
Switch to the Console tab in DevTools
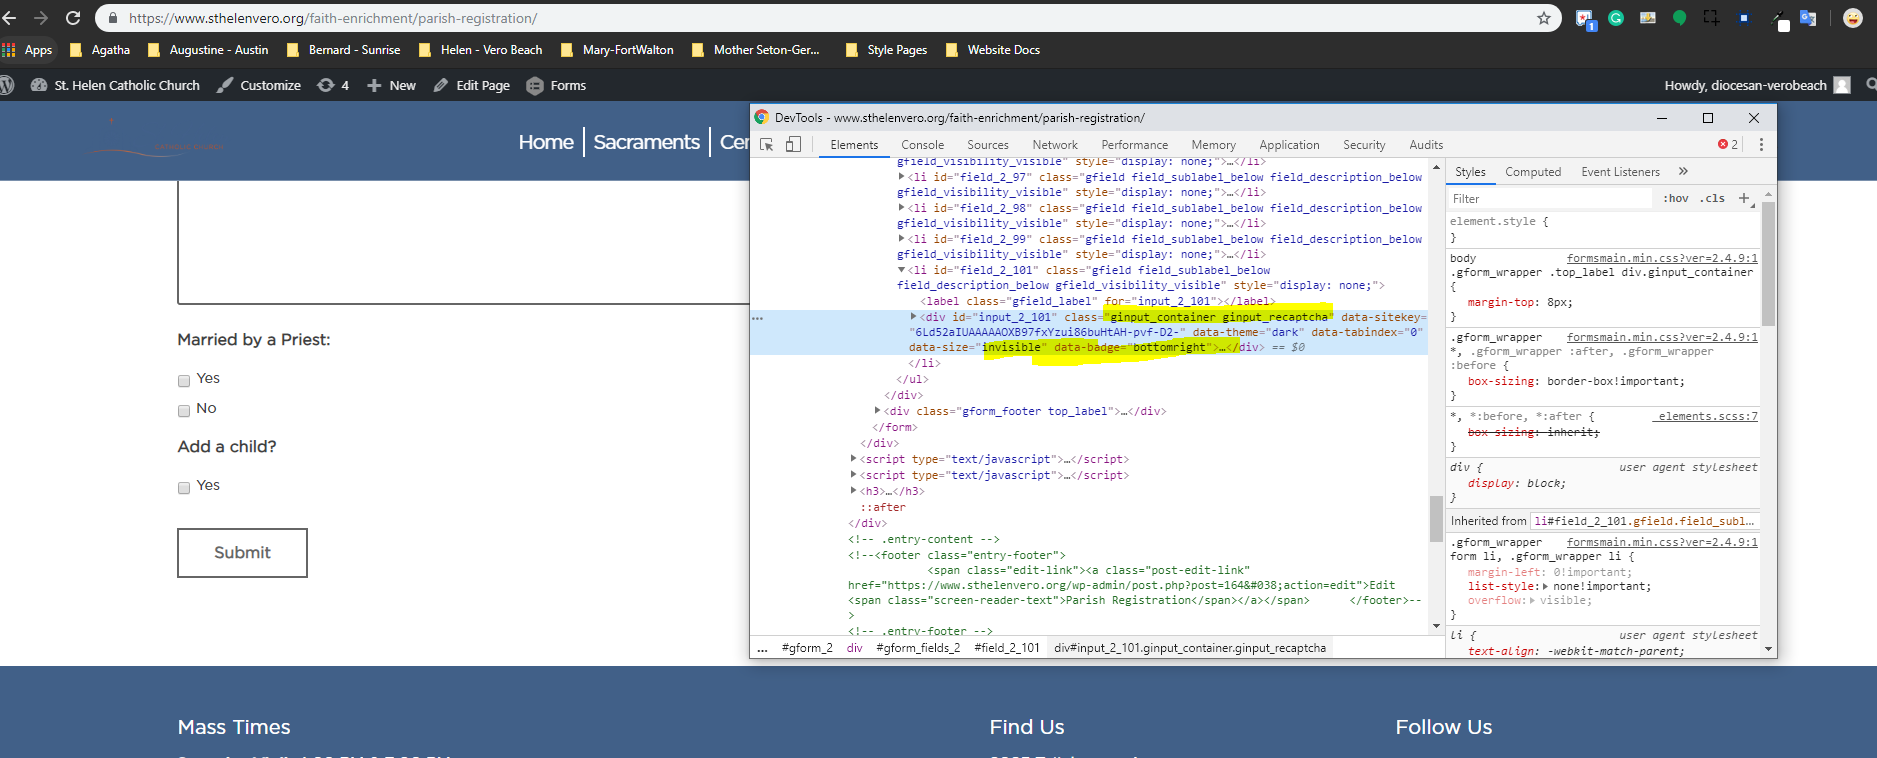click(x=922, y=145)
